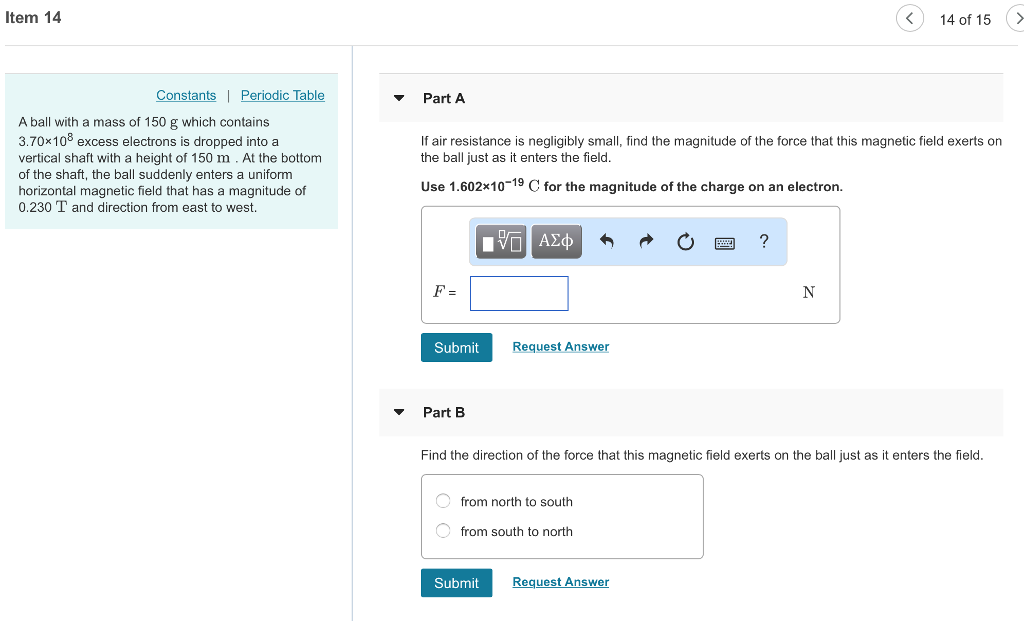This screenshot has width=1024, height=621.
Task: Open help question mark icon
Action: click(x=764, y=241)
